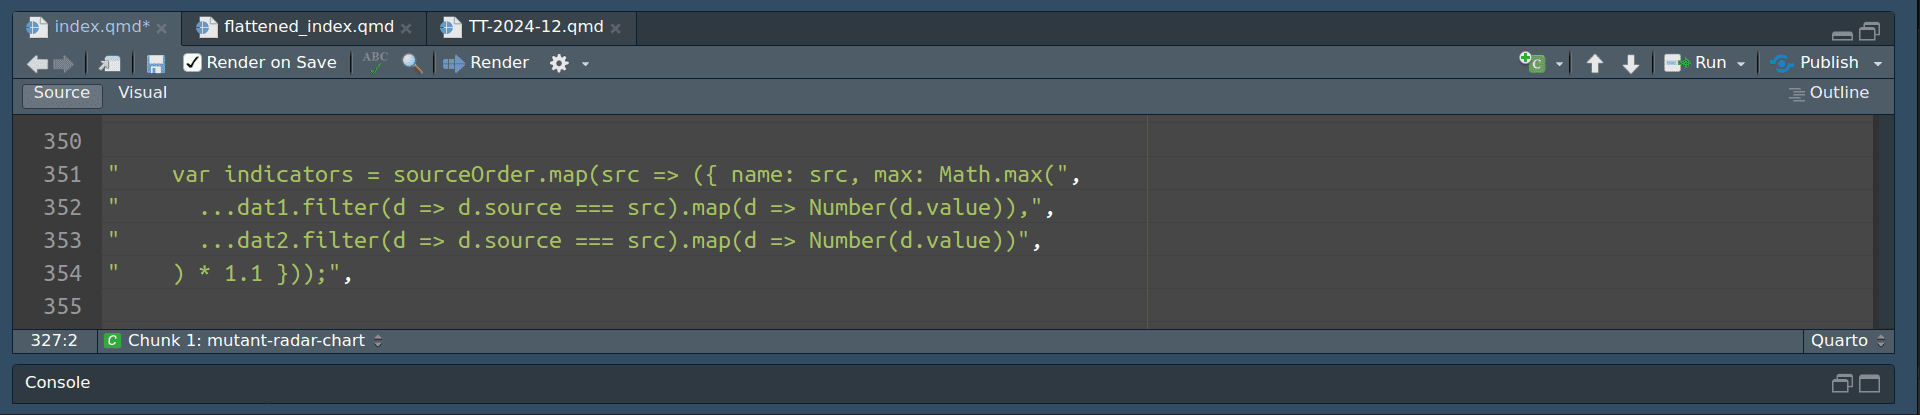Open the TT-2024-12.qmd tab

[535, 27]
